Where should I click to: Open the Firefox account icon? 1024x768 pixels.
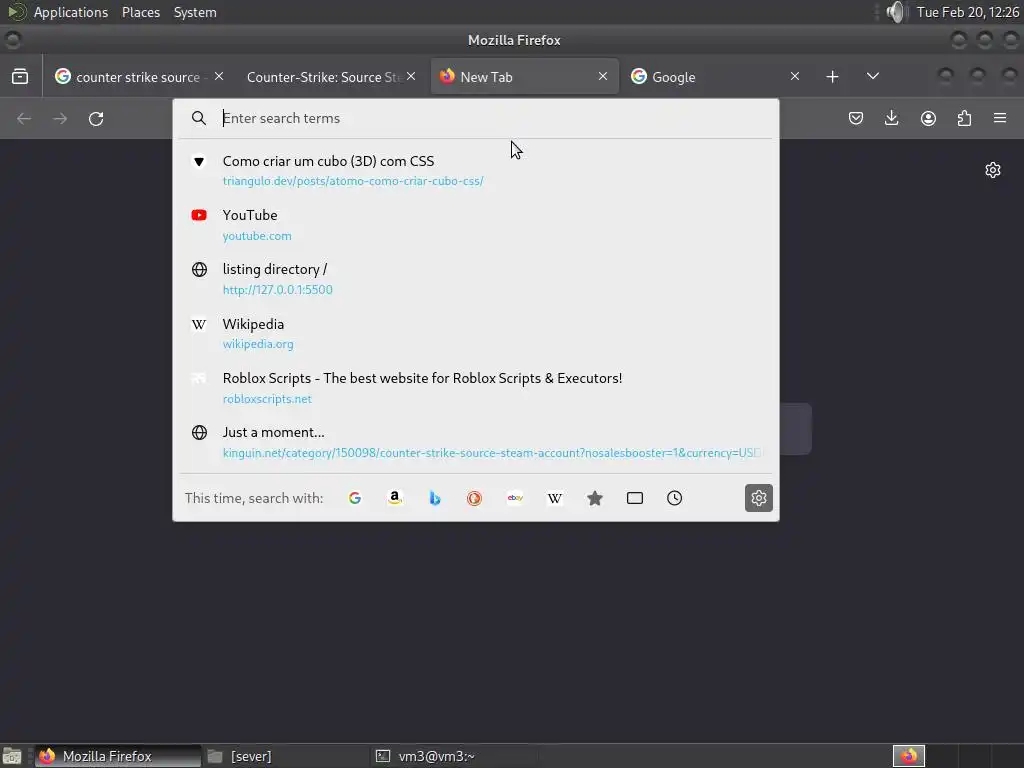coord(928,118)
